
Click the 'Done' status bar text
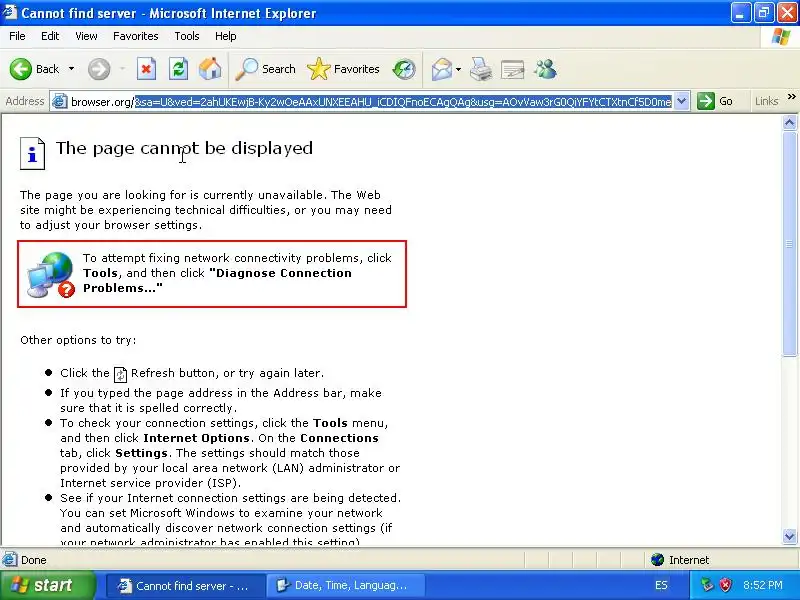point(34,560)
